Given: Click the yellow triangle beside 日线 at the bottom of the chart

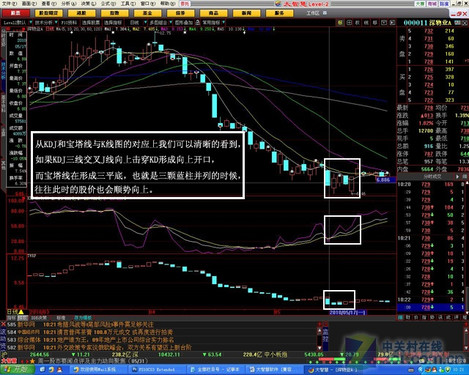Looking at the screenshot, I should coord(21,312).
